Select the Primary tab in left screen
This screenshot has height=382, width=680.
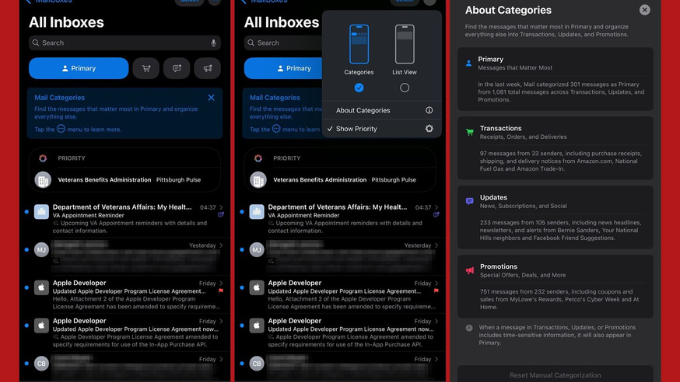(78, 68)
